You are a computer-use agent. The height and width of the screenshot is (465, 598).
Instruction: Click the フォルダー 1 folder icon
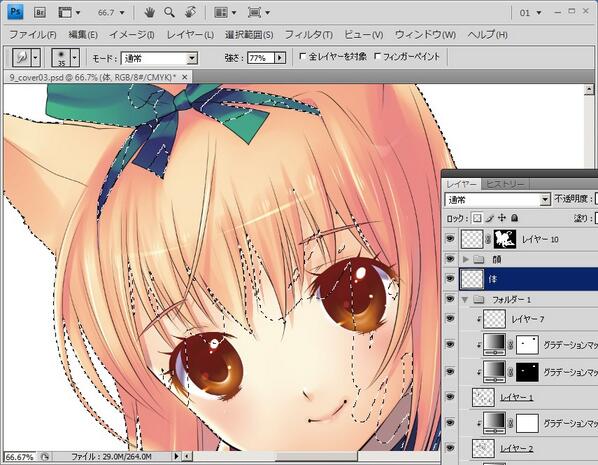pyautogui.click(x=479, y=299)
